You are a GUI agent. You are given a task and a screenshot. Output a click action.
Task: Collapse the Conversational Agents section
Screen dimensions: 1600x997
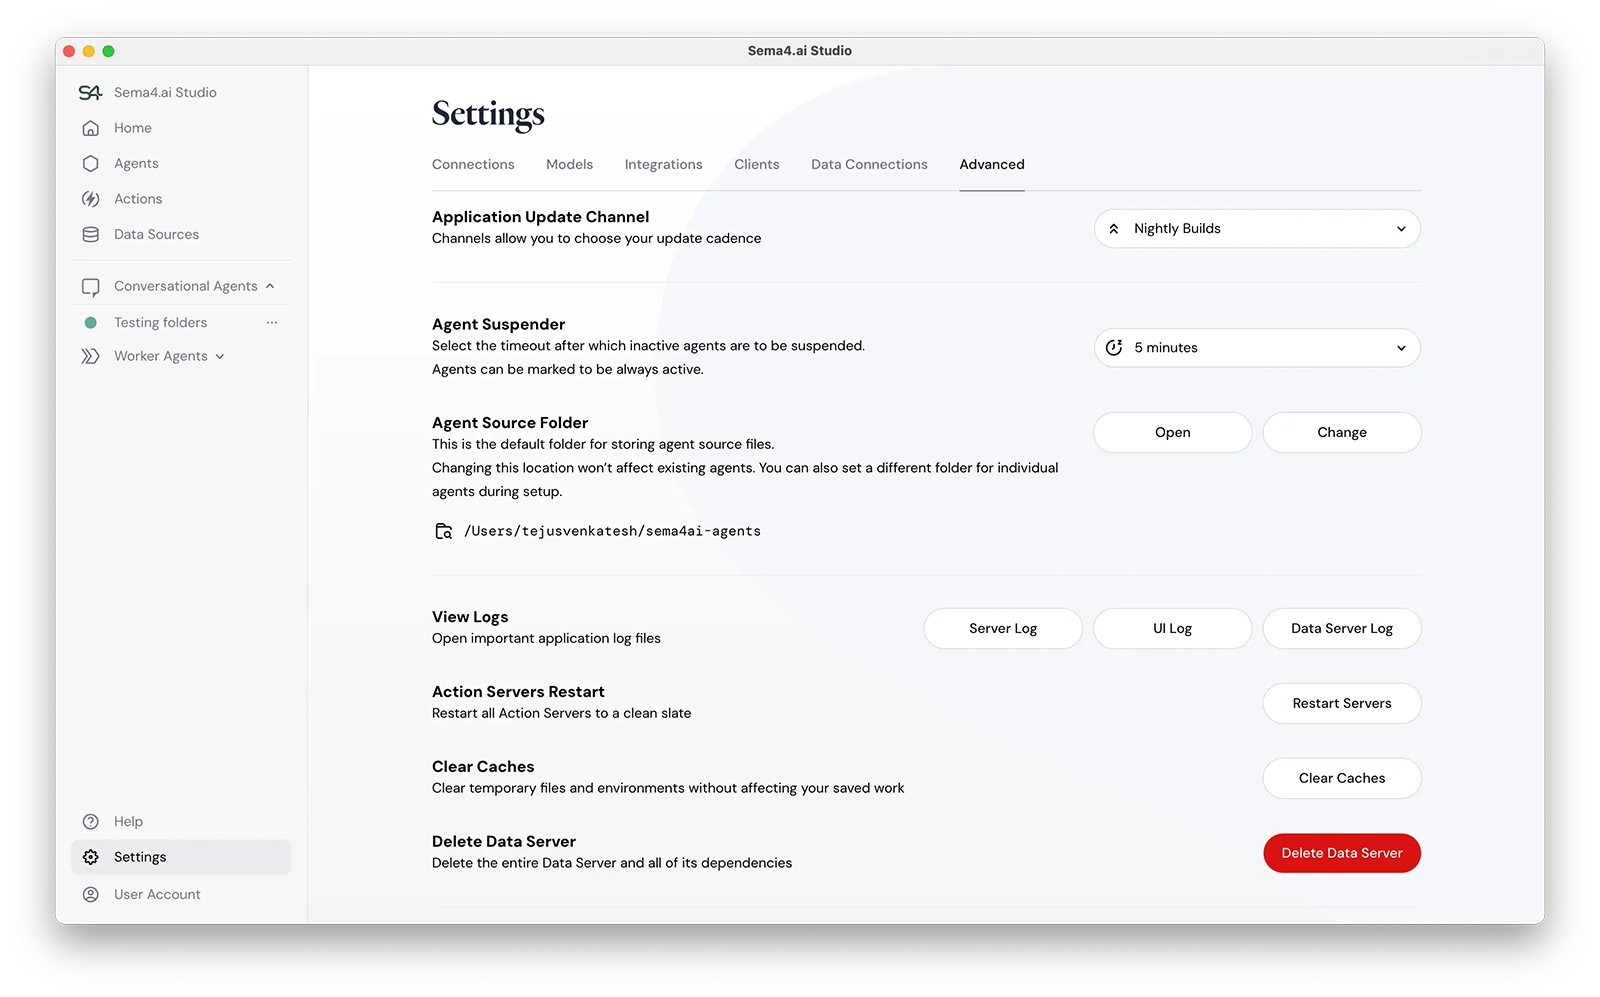[270, 285]
